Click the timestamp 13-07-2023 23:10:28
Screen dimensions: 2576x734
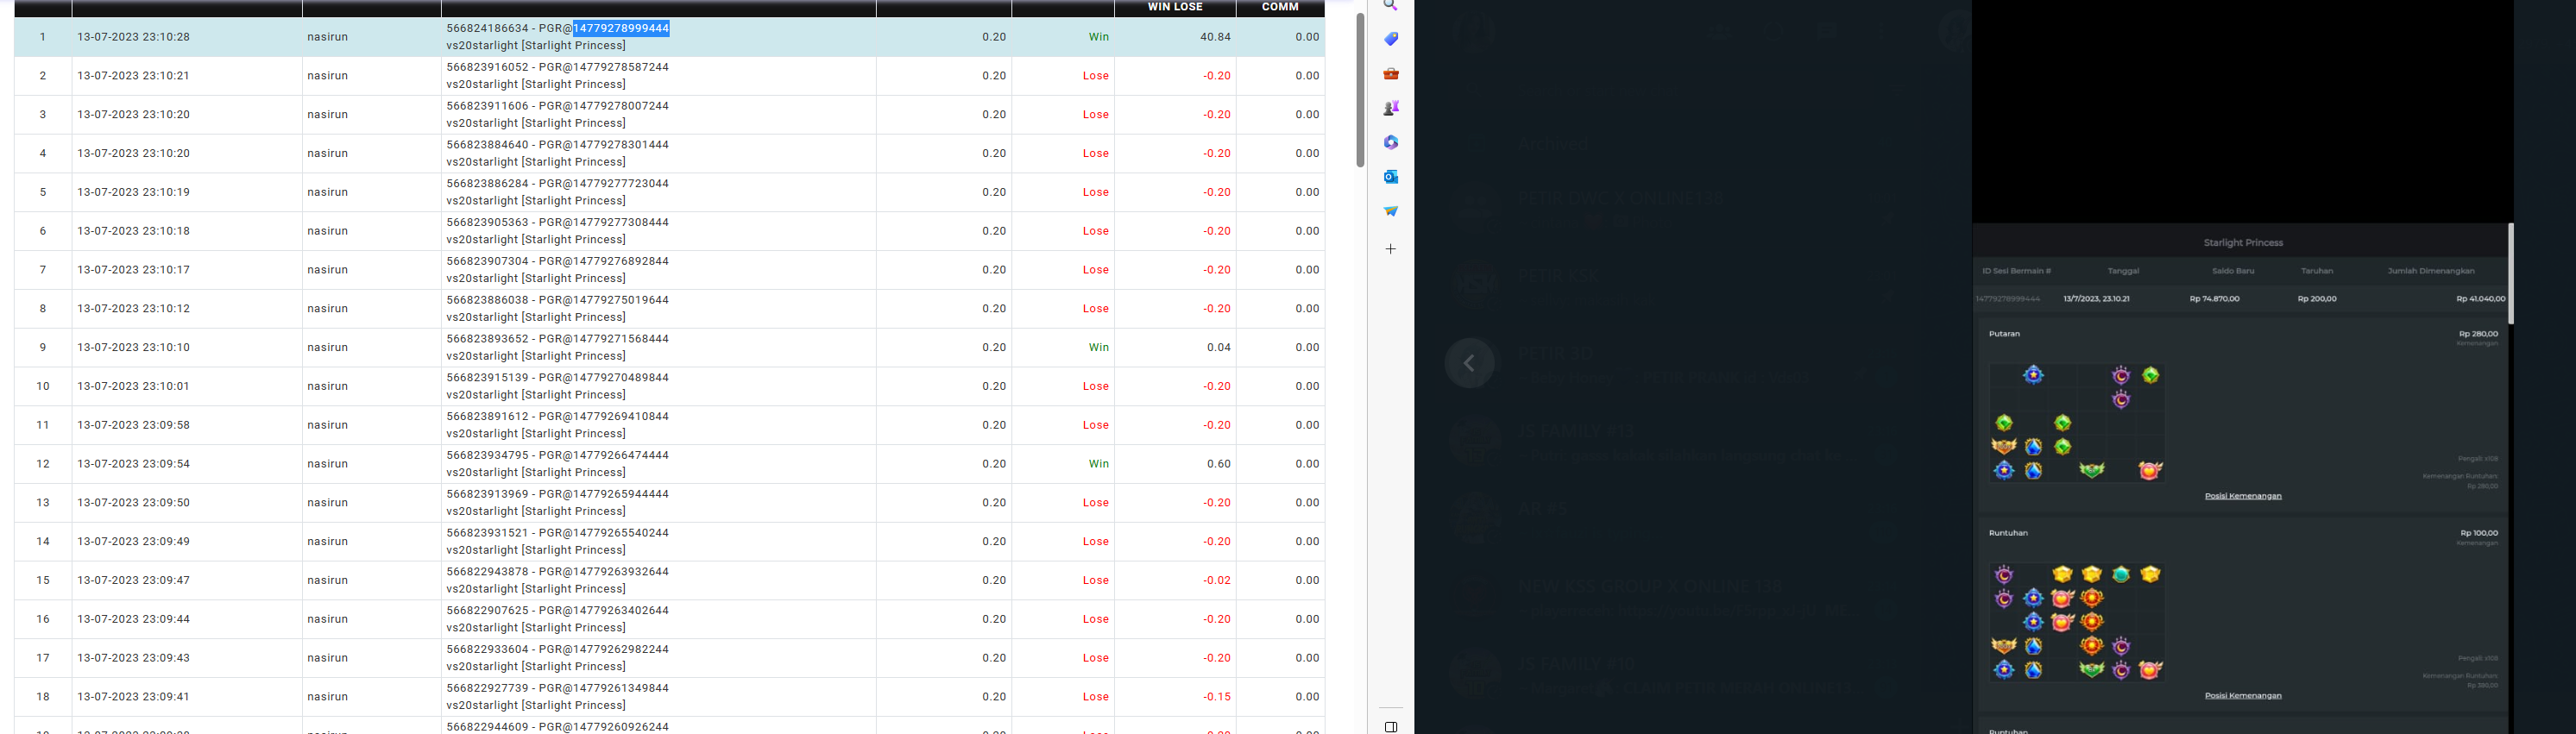click(x=133, y=37)
